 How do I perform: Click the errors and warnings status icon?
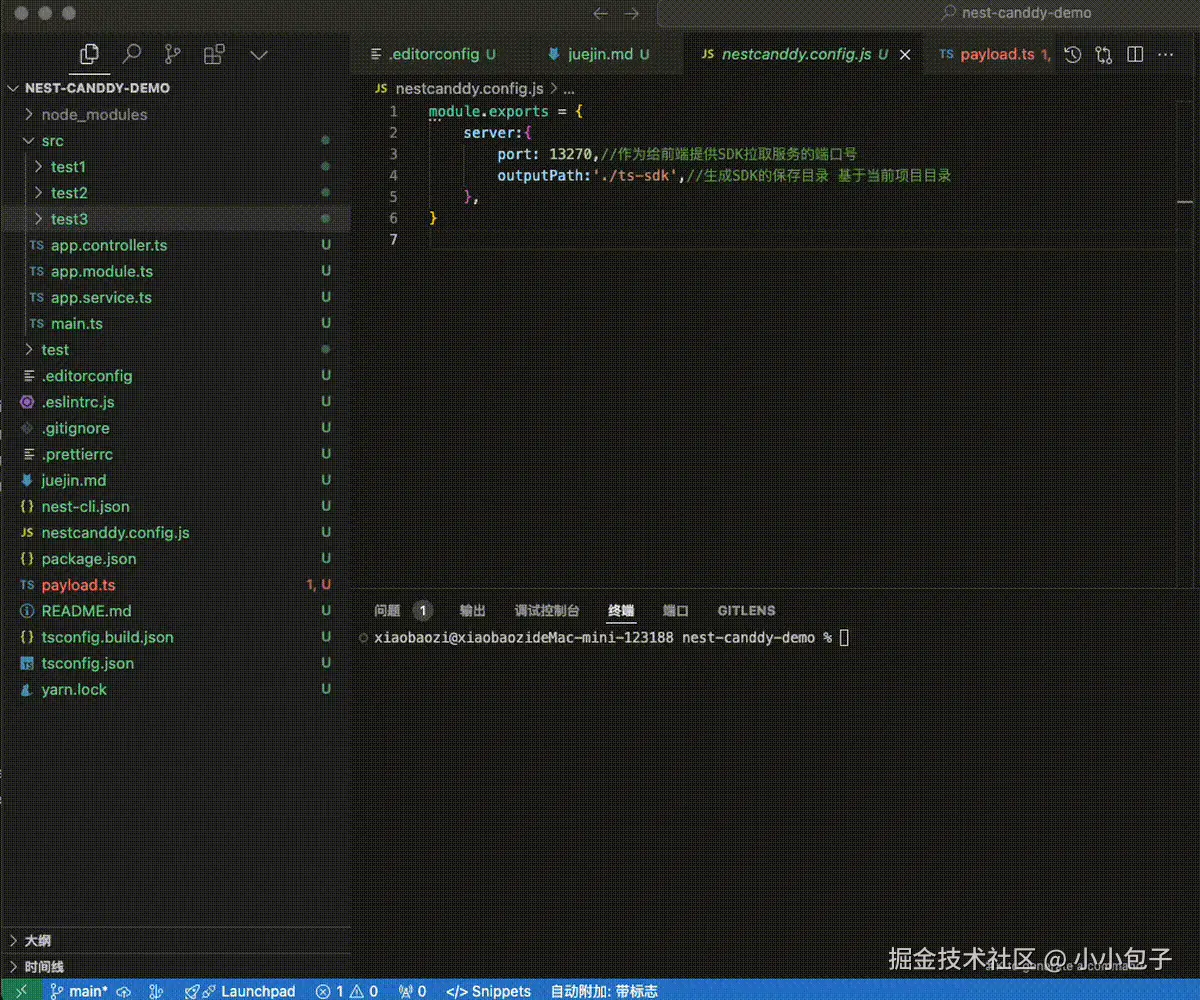(x=347, y=991)
